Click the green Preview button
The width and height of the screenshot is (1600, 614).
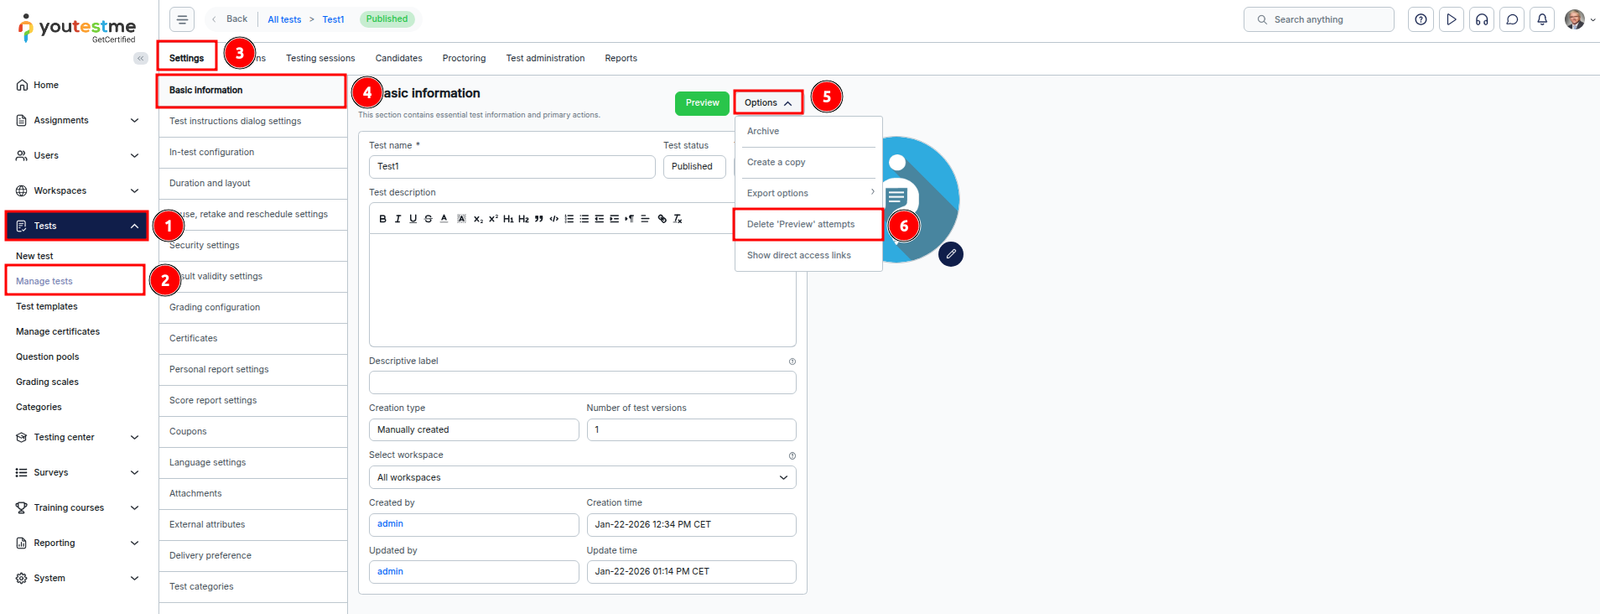tap(702, 103)
